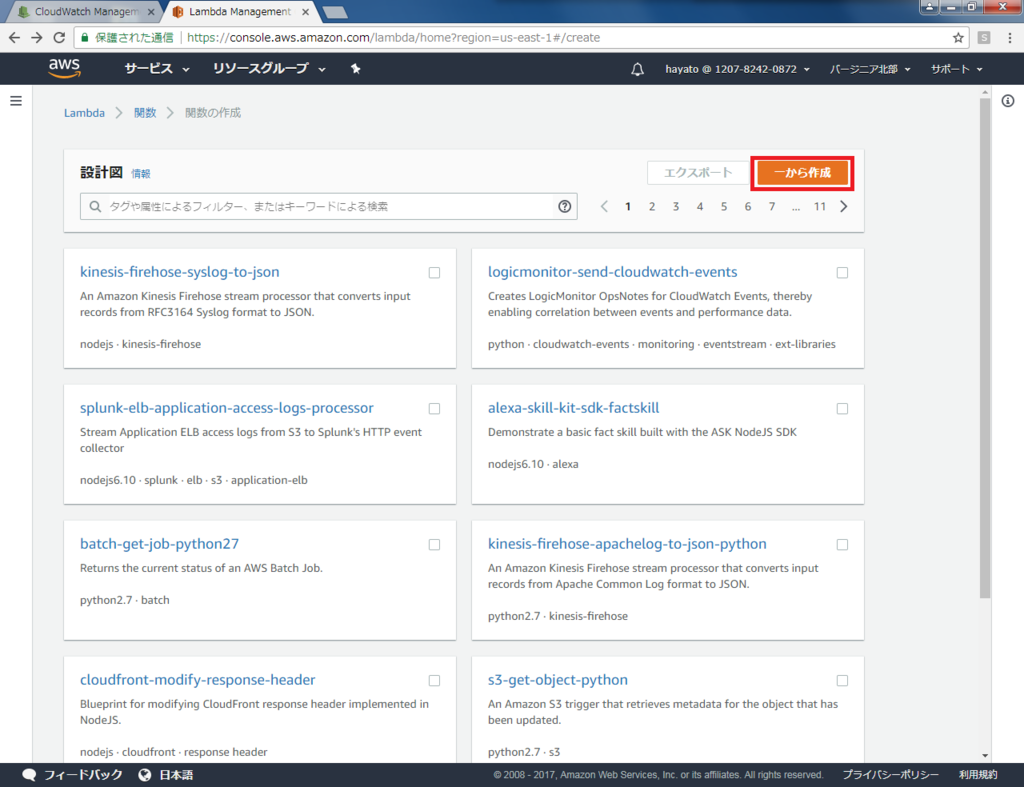Open the 情報 info link
Image resolution: width=1024 pixels, height=787 pixels.
140,174
